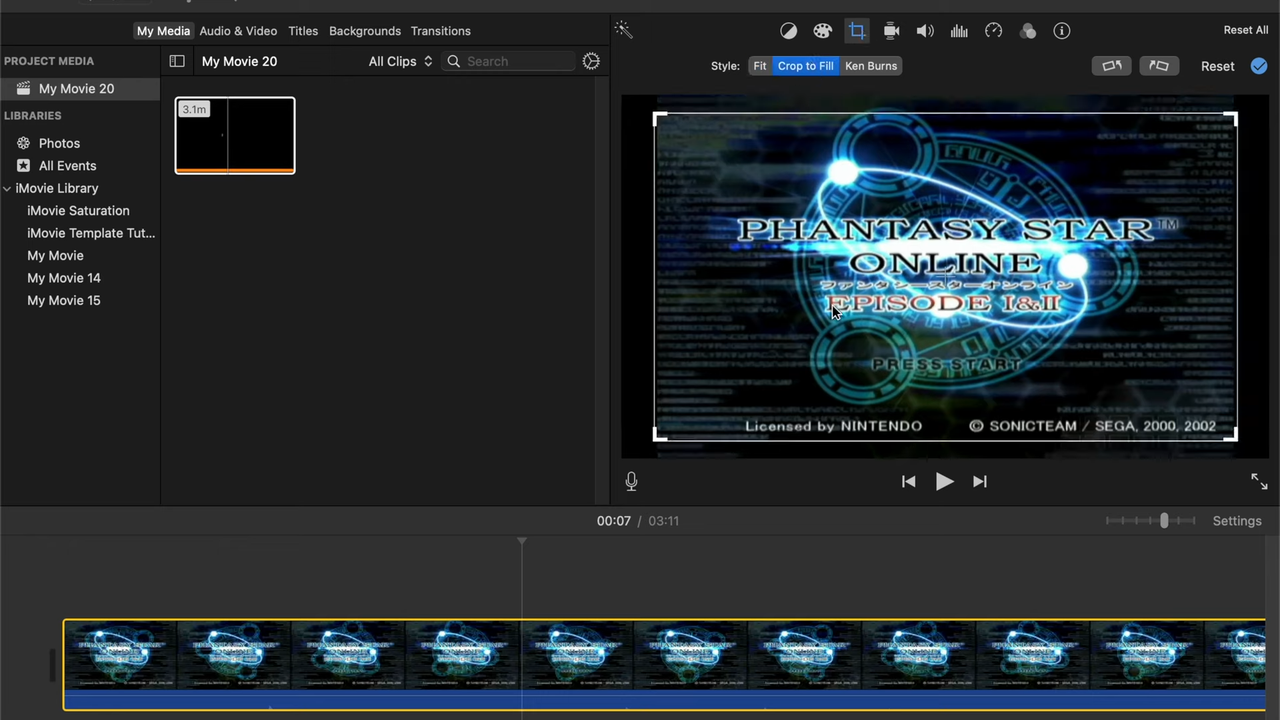Start recording a voiceover with the microphone icon
Viewport: 1280px width, 720px height.
pyautogui.click(x=631, y=481)
